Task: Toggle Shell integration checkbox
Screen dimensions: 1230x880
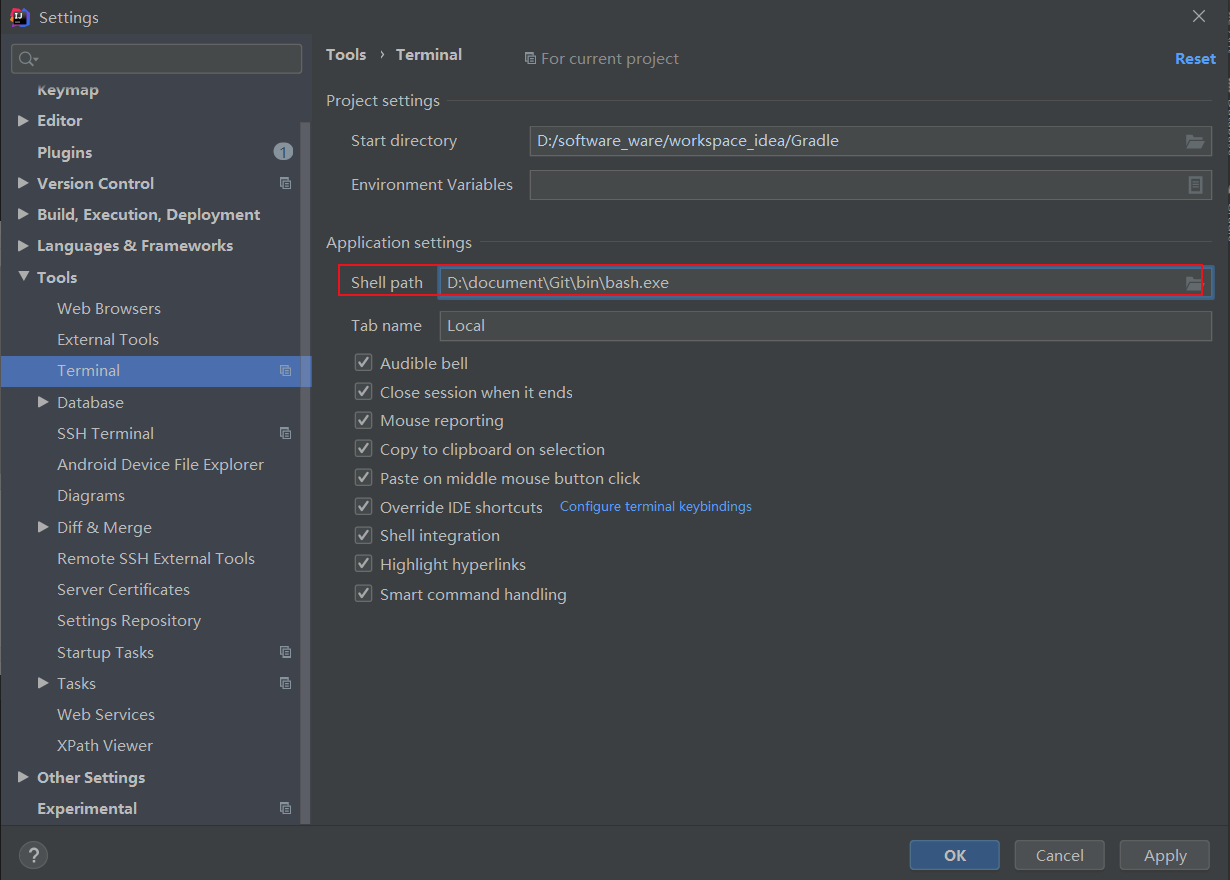Action: pyautogui.click(x=364, y=536)
